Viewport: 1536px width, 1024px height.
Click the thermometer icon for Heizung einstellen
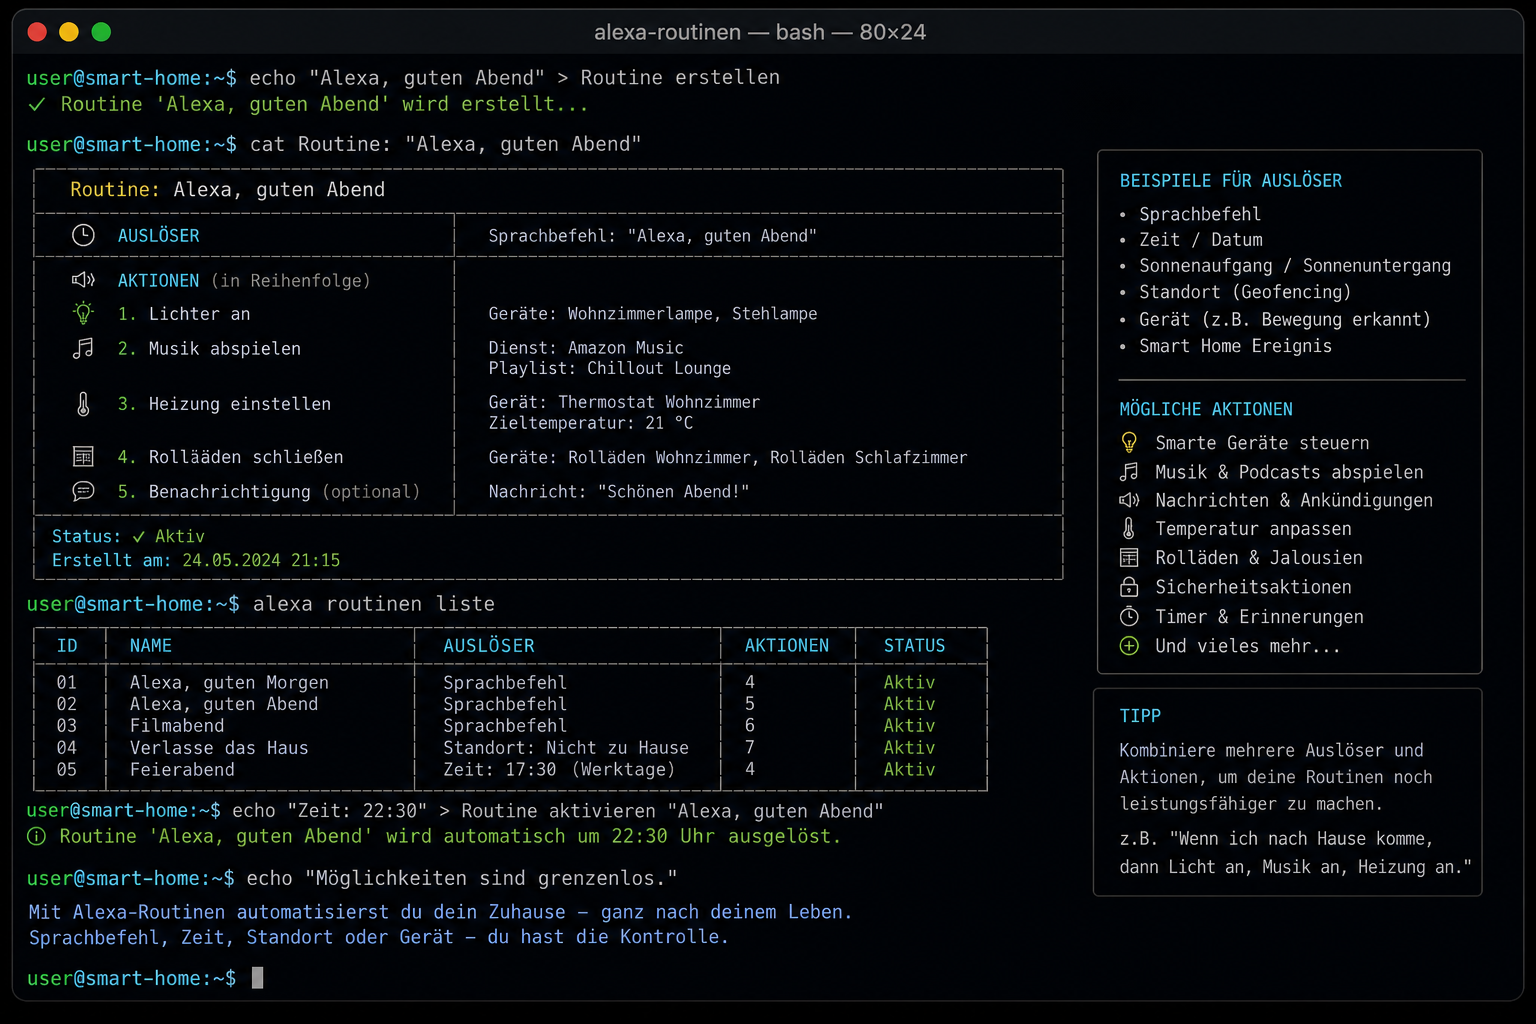point(83,404)
